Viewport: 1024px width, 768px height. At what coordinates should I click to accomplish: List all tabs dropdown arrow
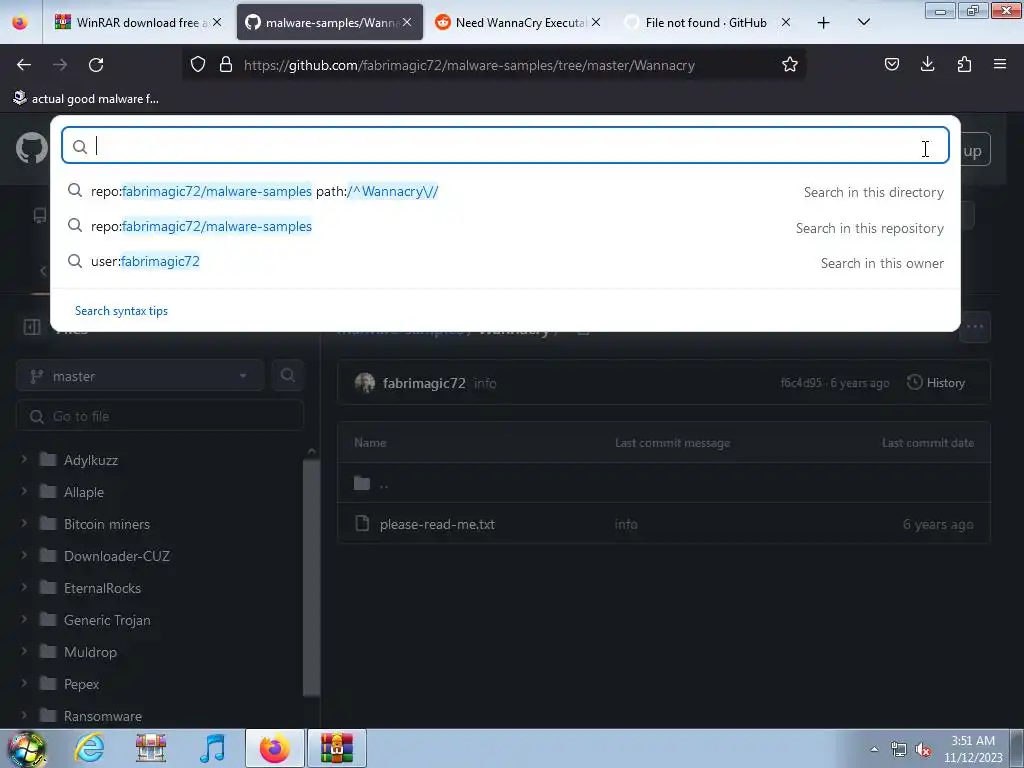[x=863, y=22]
